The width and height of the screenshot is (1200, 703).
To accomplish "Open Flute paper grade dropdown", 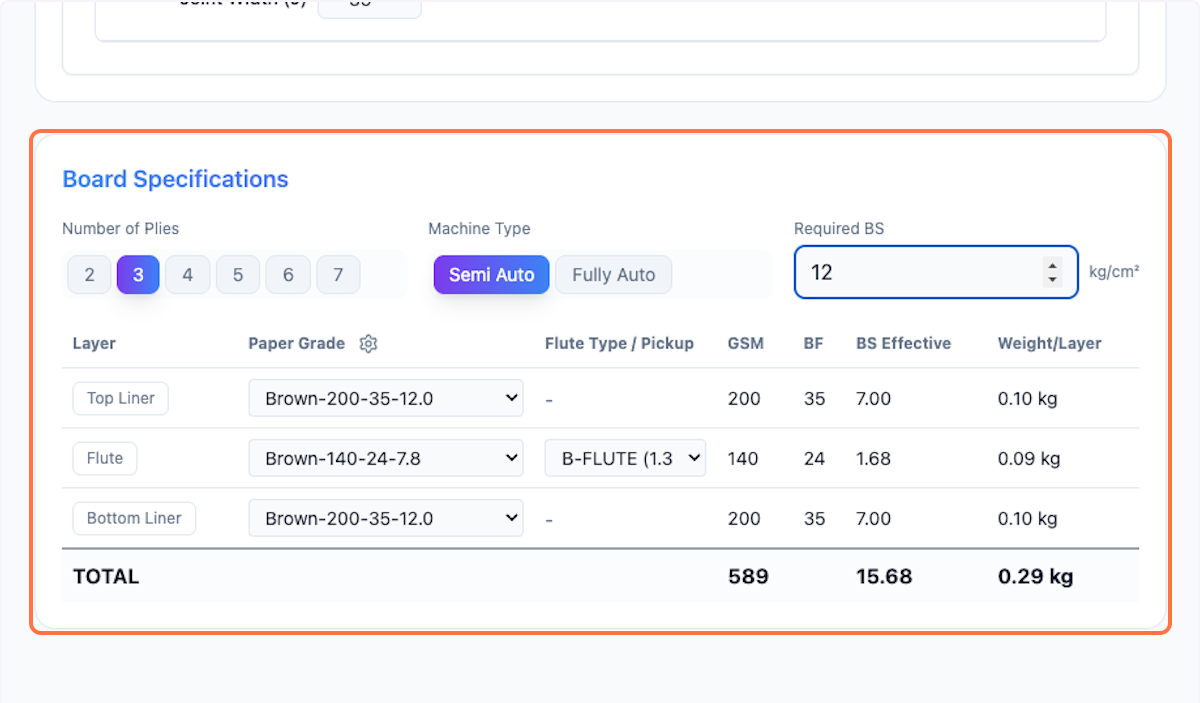I will (386, 458).
